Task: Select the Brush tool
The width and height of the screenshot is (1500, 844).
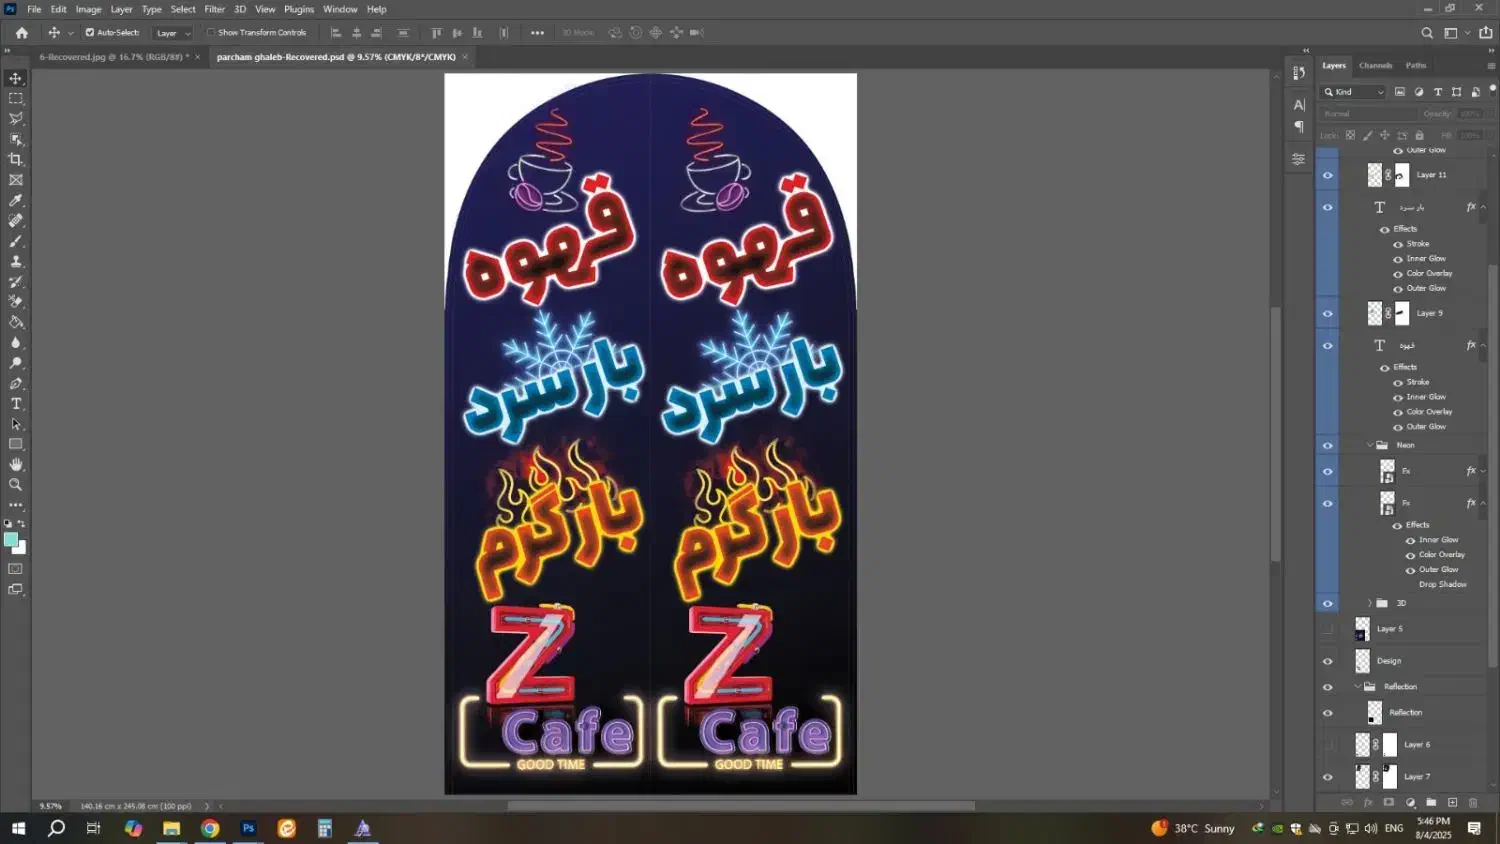Action: tap(16, 241)
